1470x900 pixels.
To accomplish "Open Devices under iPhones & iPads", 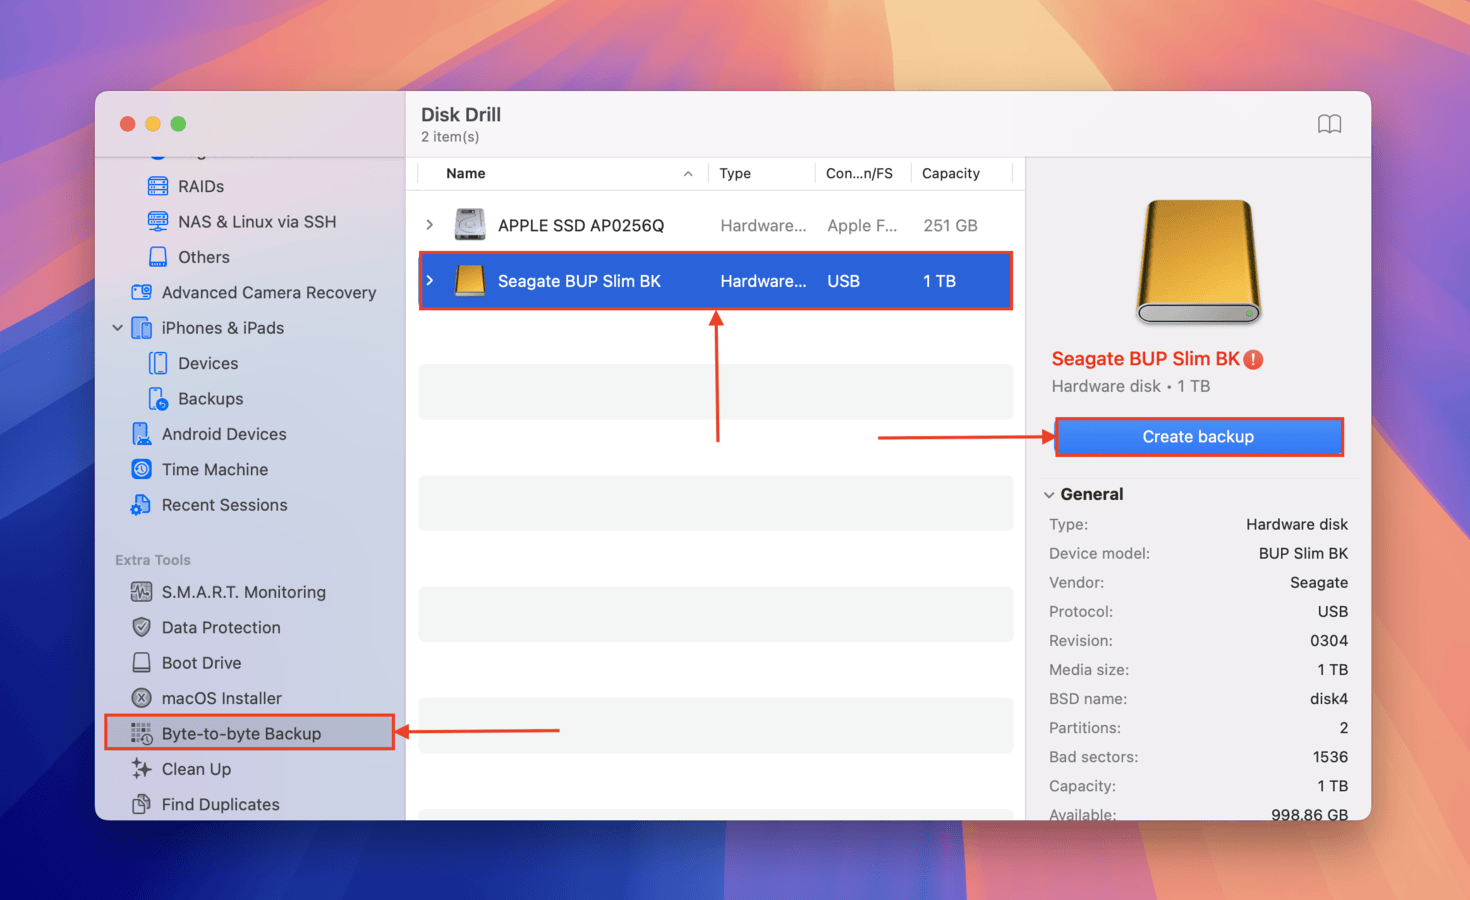I will coord(208,363).
